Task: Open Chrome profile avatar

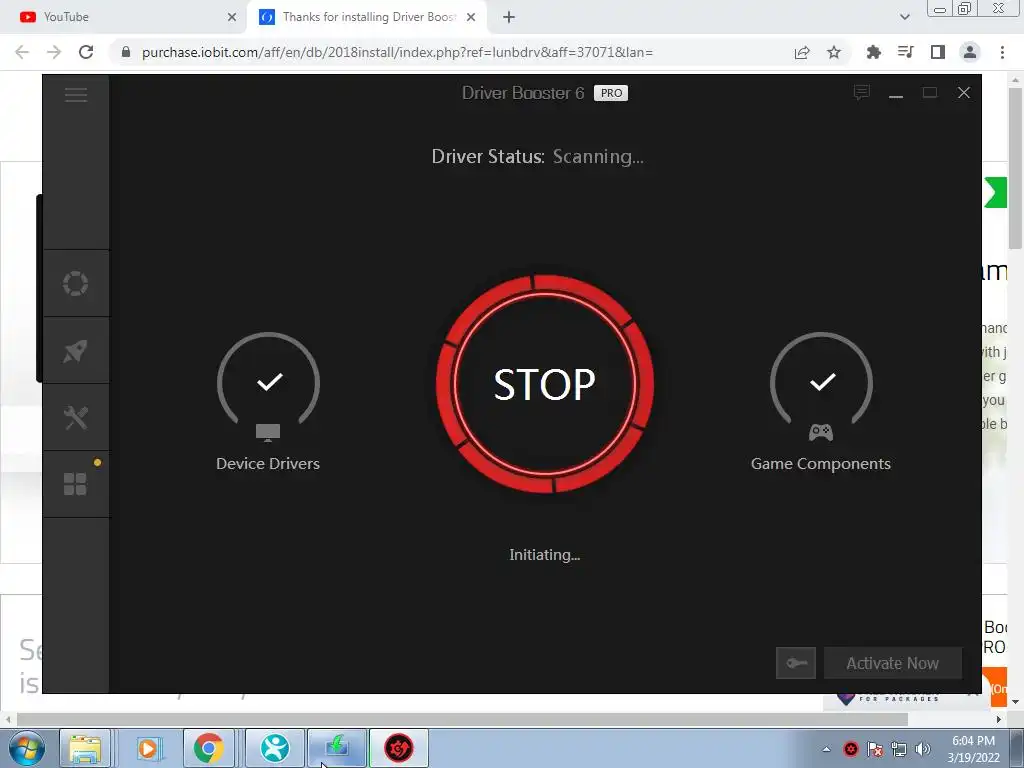Action: pyautogui.click(x=970, y=52)
